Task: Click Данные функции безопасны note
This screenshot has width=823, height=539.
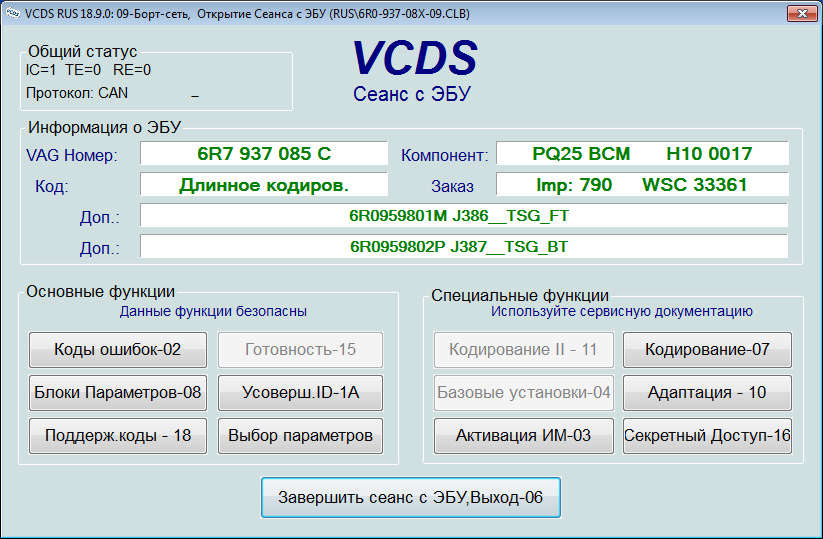Action: (x=213, y=311)
